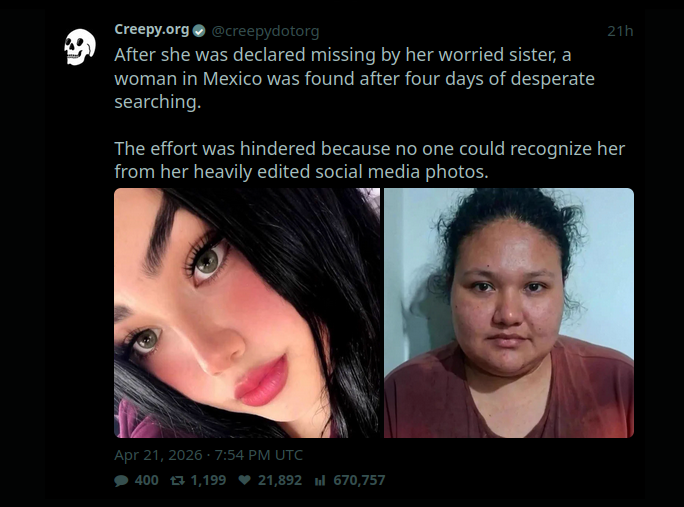
Task: Click the 670,757 views count
Action: 359,480
